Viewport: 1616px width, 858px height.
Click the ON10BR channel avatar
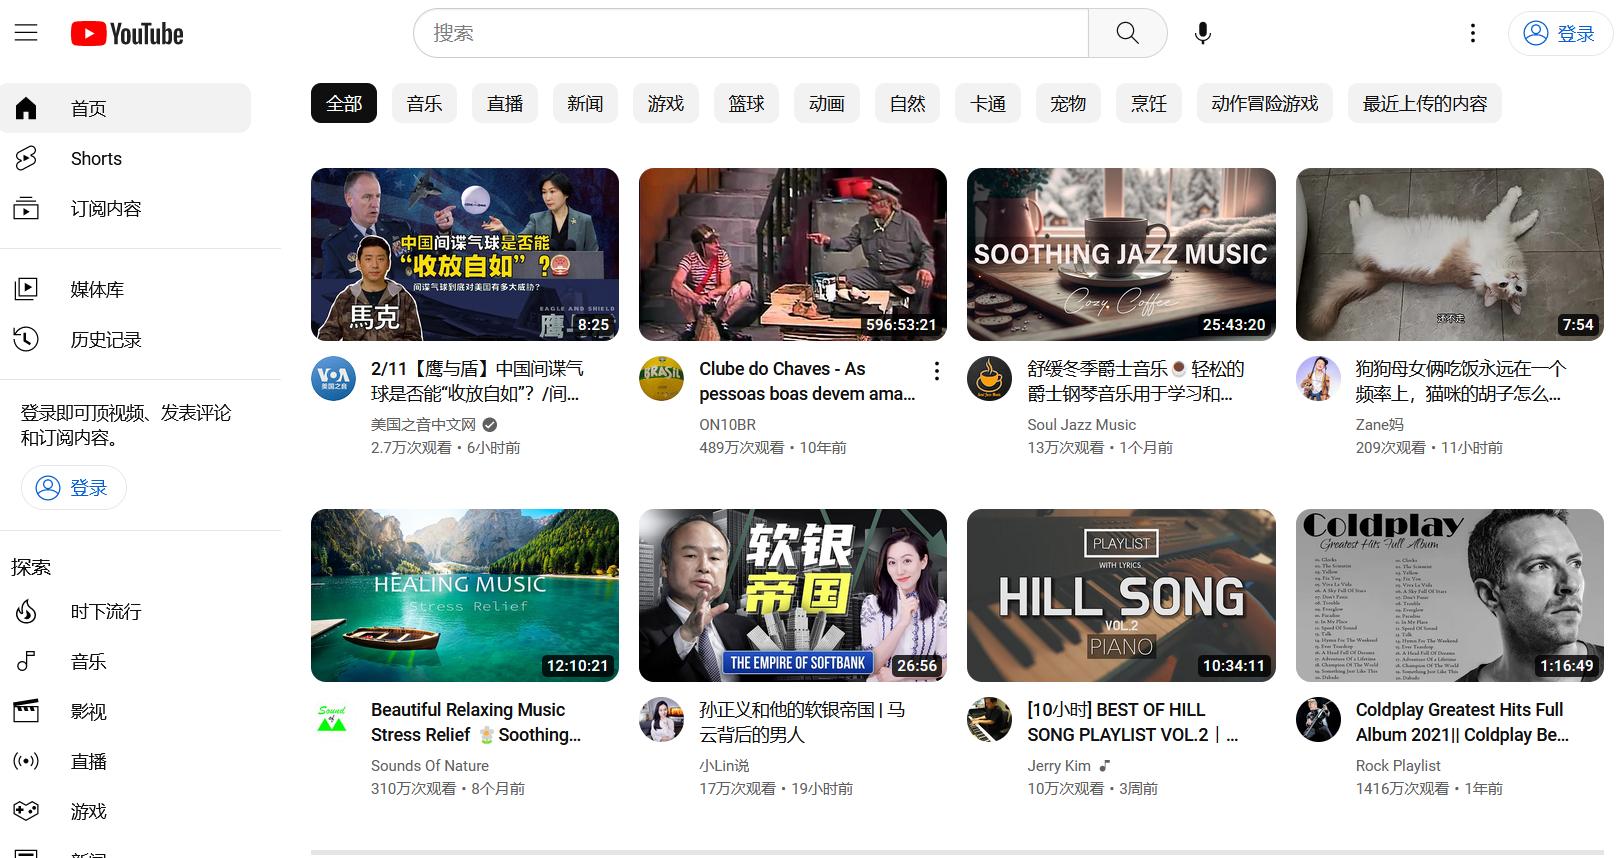click(x=661, y=379)
